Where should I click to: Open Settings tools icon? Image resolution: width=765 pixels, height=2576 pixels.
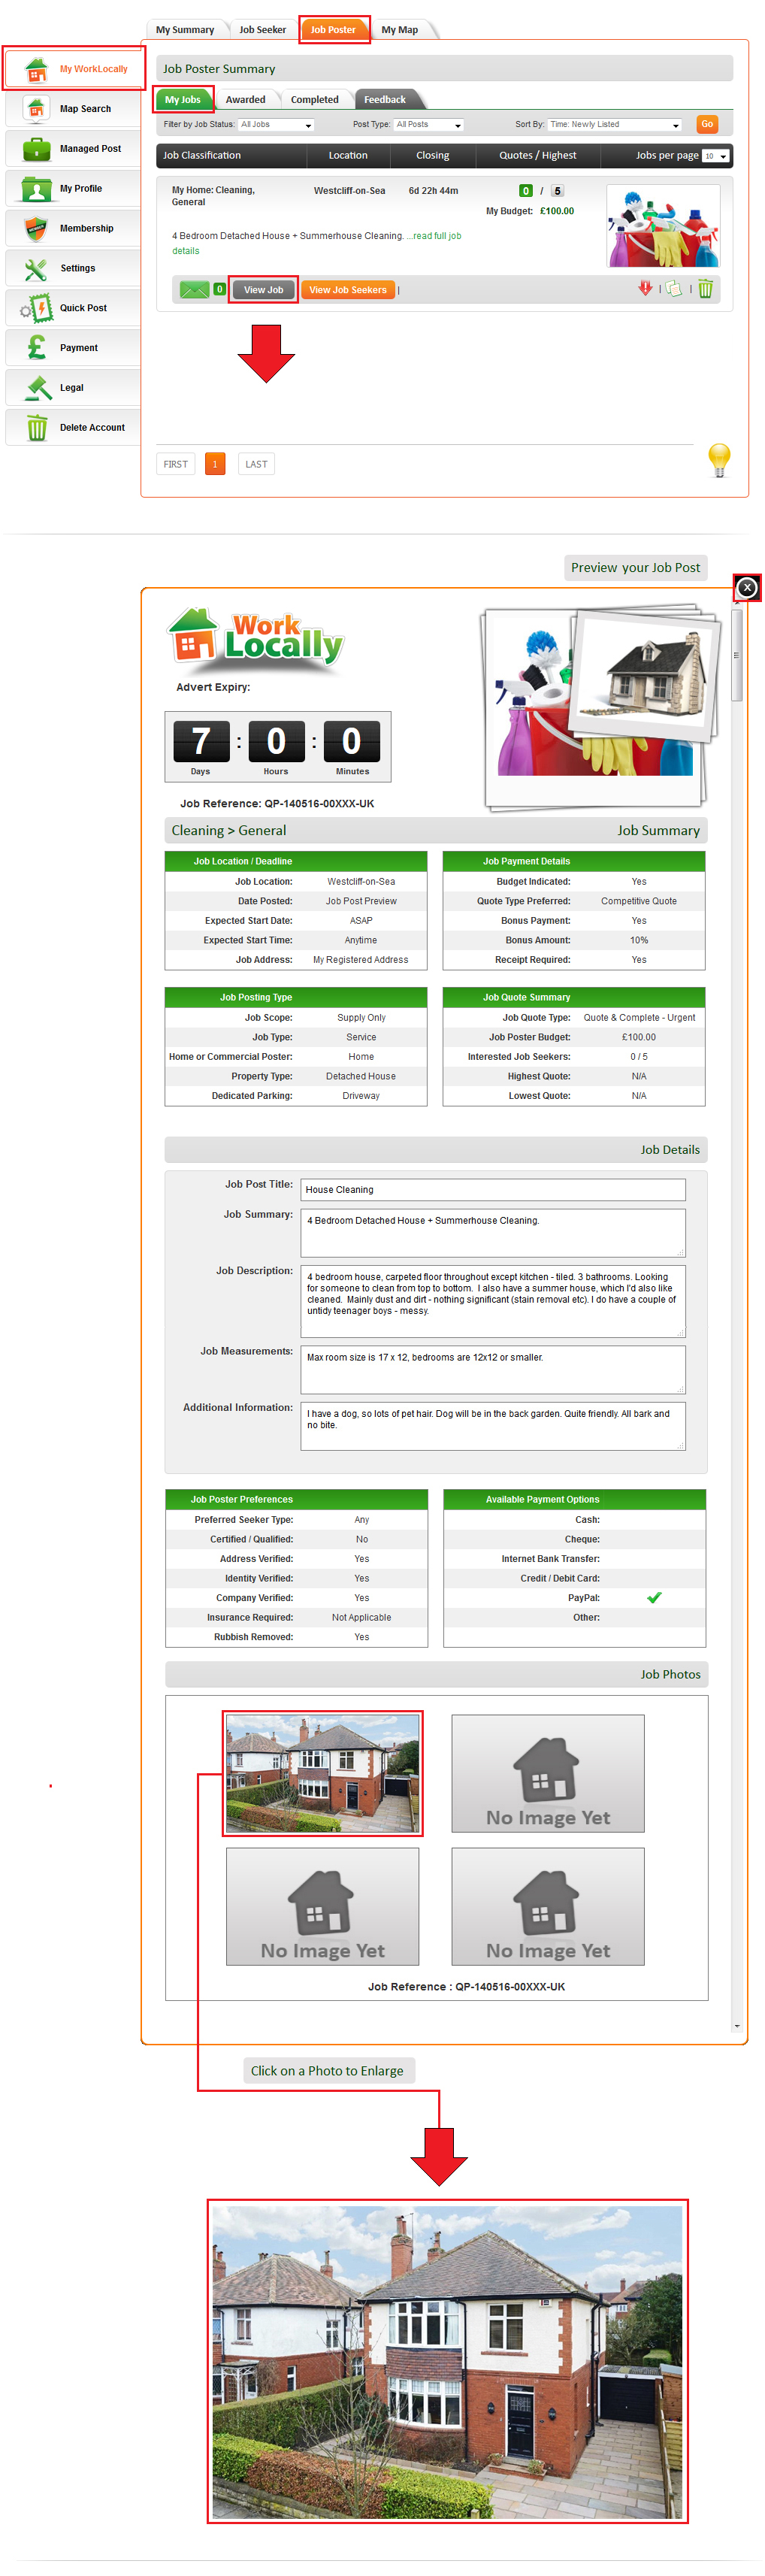tap(36, 268)
